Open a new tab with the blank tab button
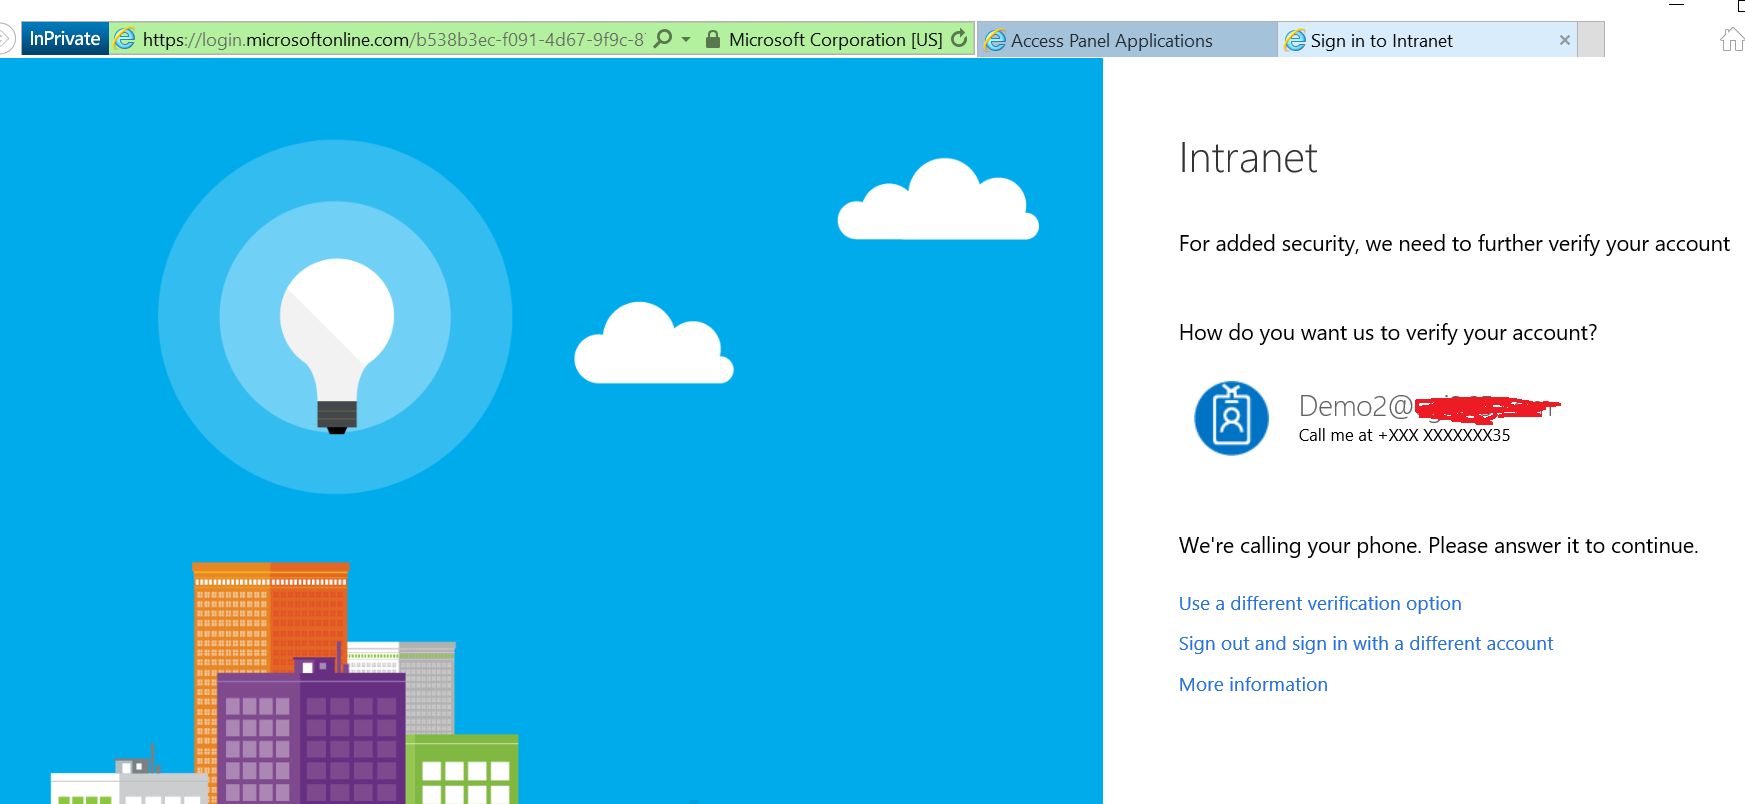This screenshot has width=1745, height=804. tap(1591, 41)
